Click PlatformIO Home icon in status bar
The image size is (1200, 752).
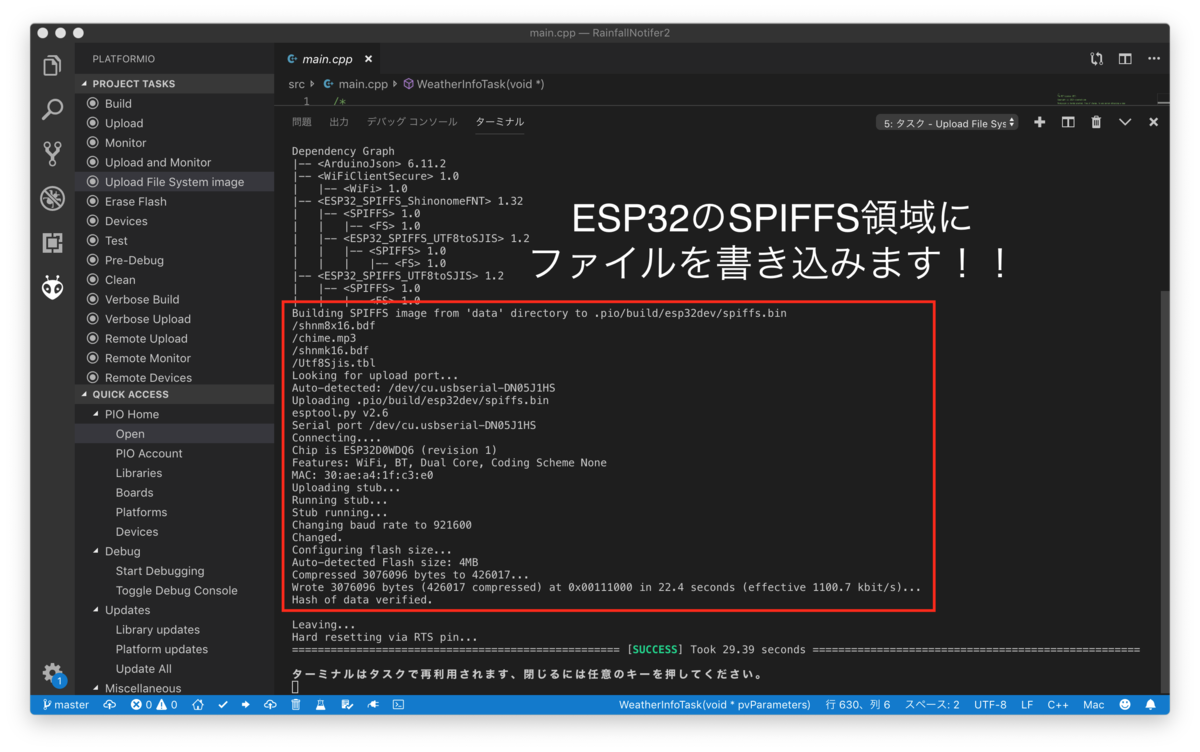pos(198,705)
